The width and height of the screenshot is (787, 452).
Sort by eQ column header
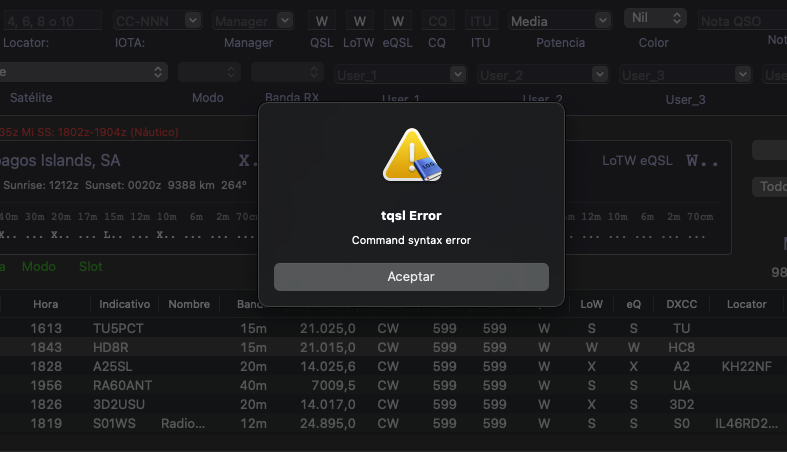(x=633, y=304)
